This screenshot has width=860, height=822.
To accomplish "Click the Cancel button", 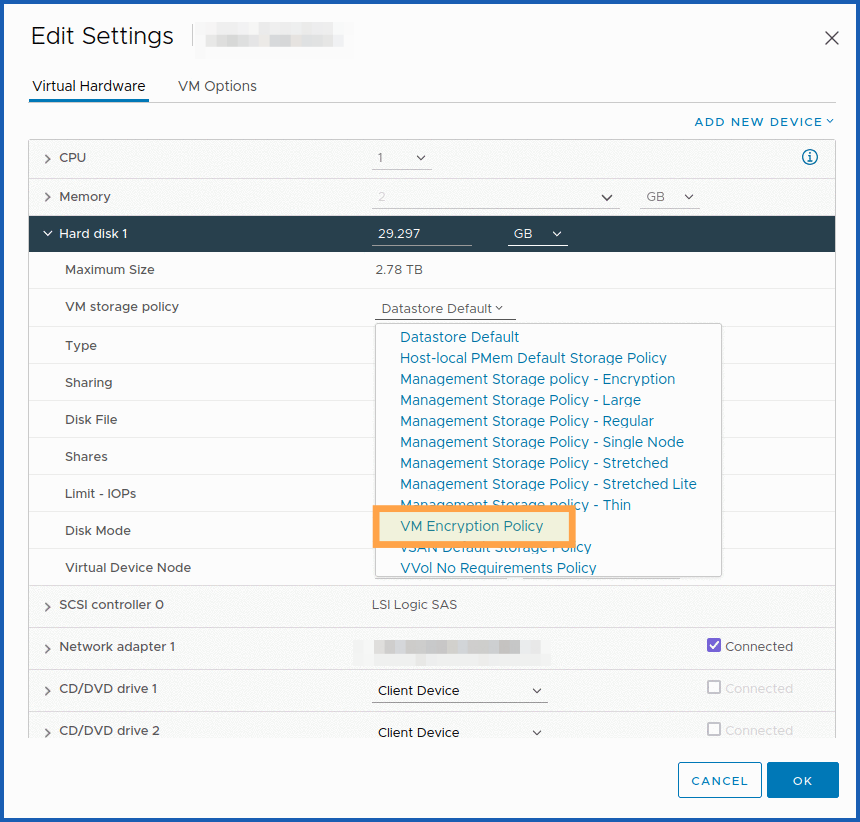I will click(719, 780).
